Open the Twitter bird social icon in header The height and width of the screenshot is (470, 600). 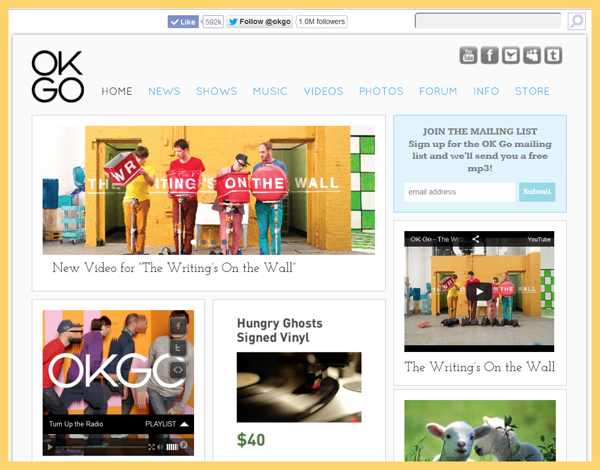coord(511,55)
